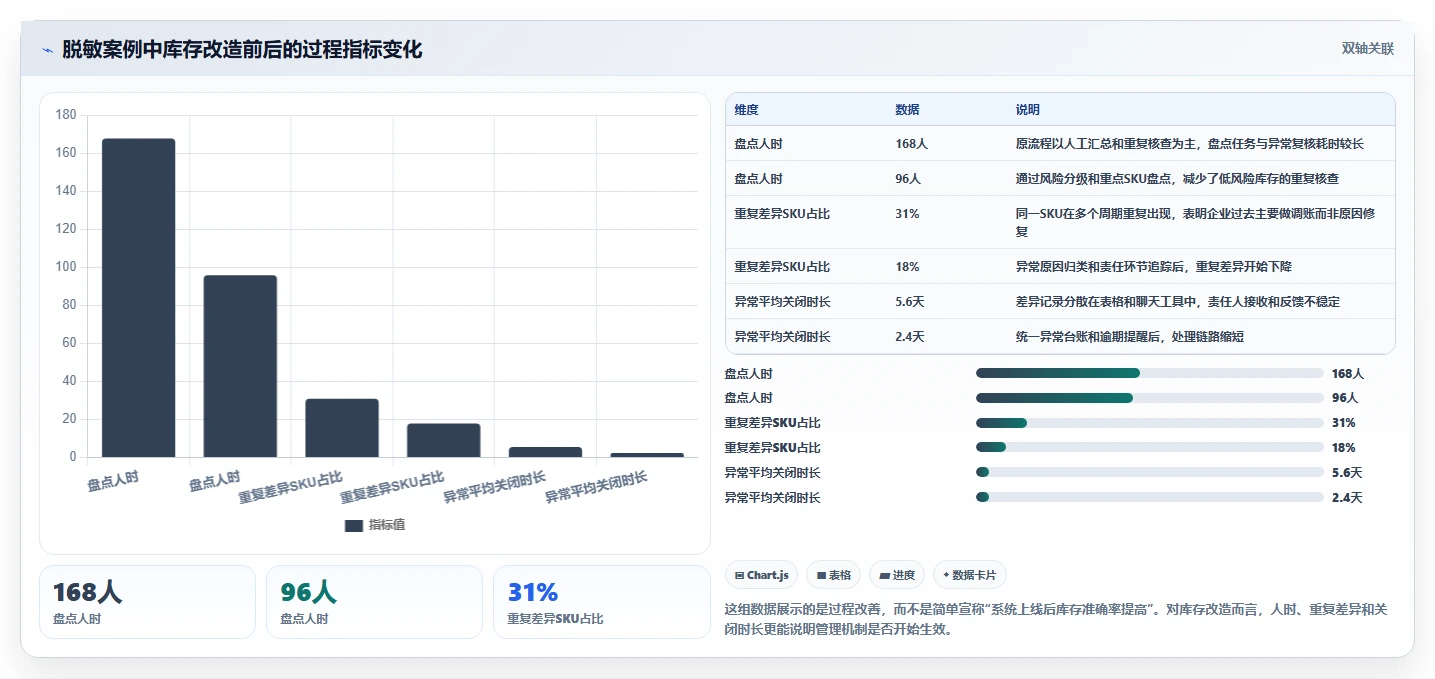
Task: Click the chart bar reaching 18
Action: (x=443, y=440)
